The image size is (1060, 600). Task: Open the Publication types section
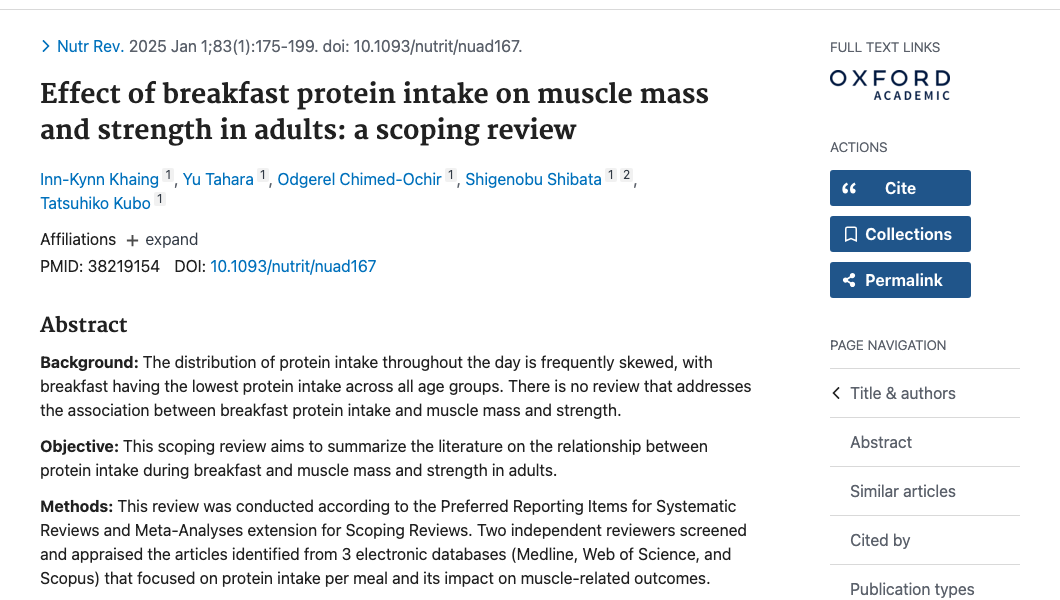point(912,589)
